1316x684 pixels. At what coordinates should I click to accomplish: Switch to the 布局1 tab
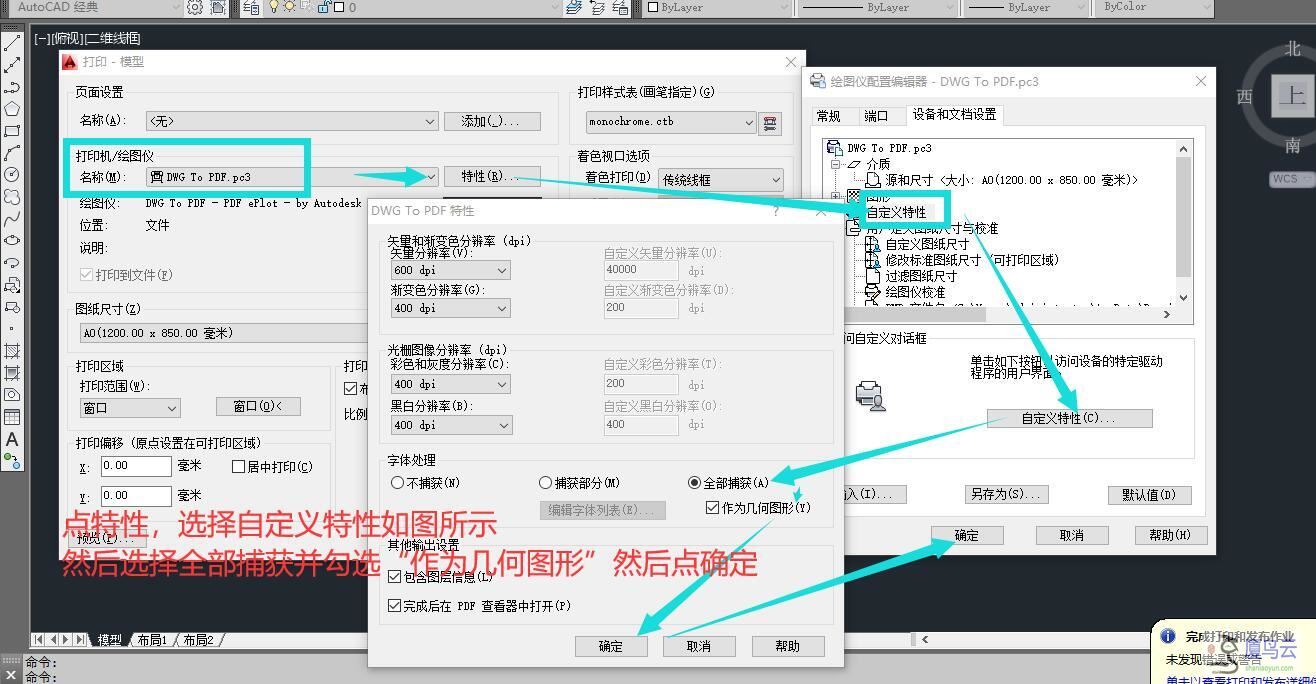[152, 640]
